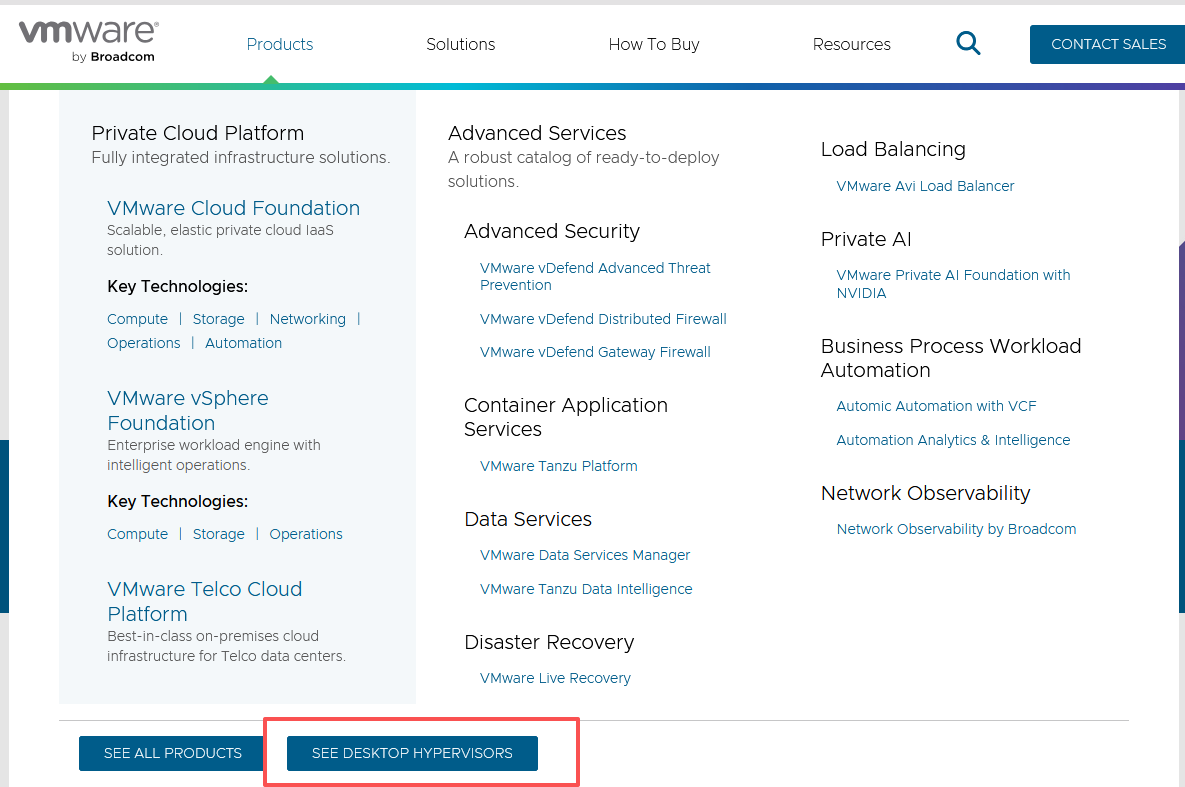Click the Advanced Security heading
This screenshot has width=1185, height=787.
tap(552, 231)
